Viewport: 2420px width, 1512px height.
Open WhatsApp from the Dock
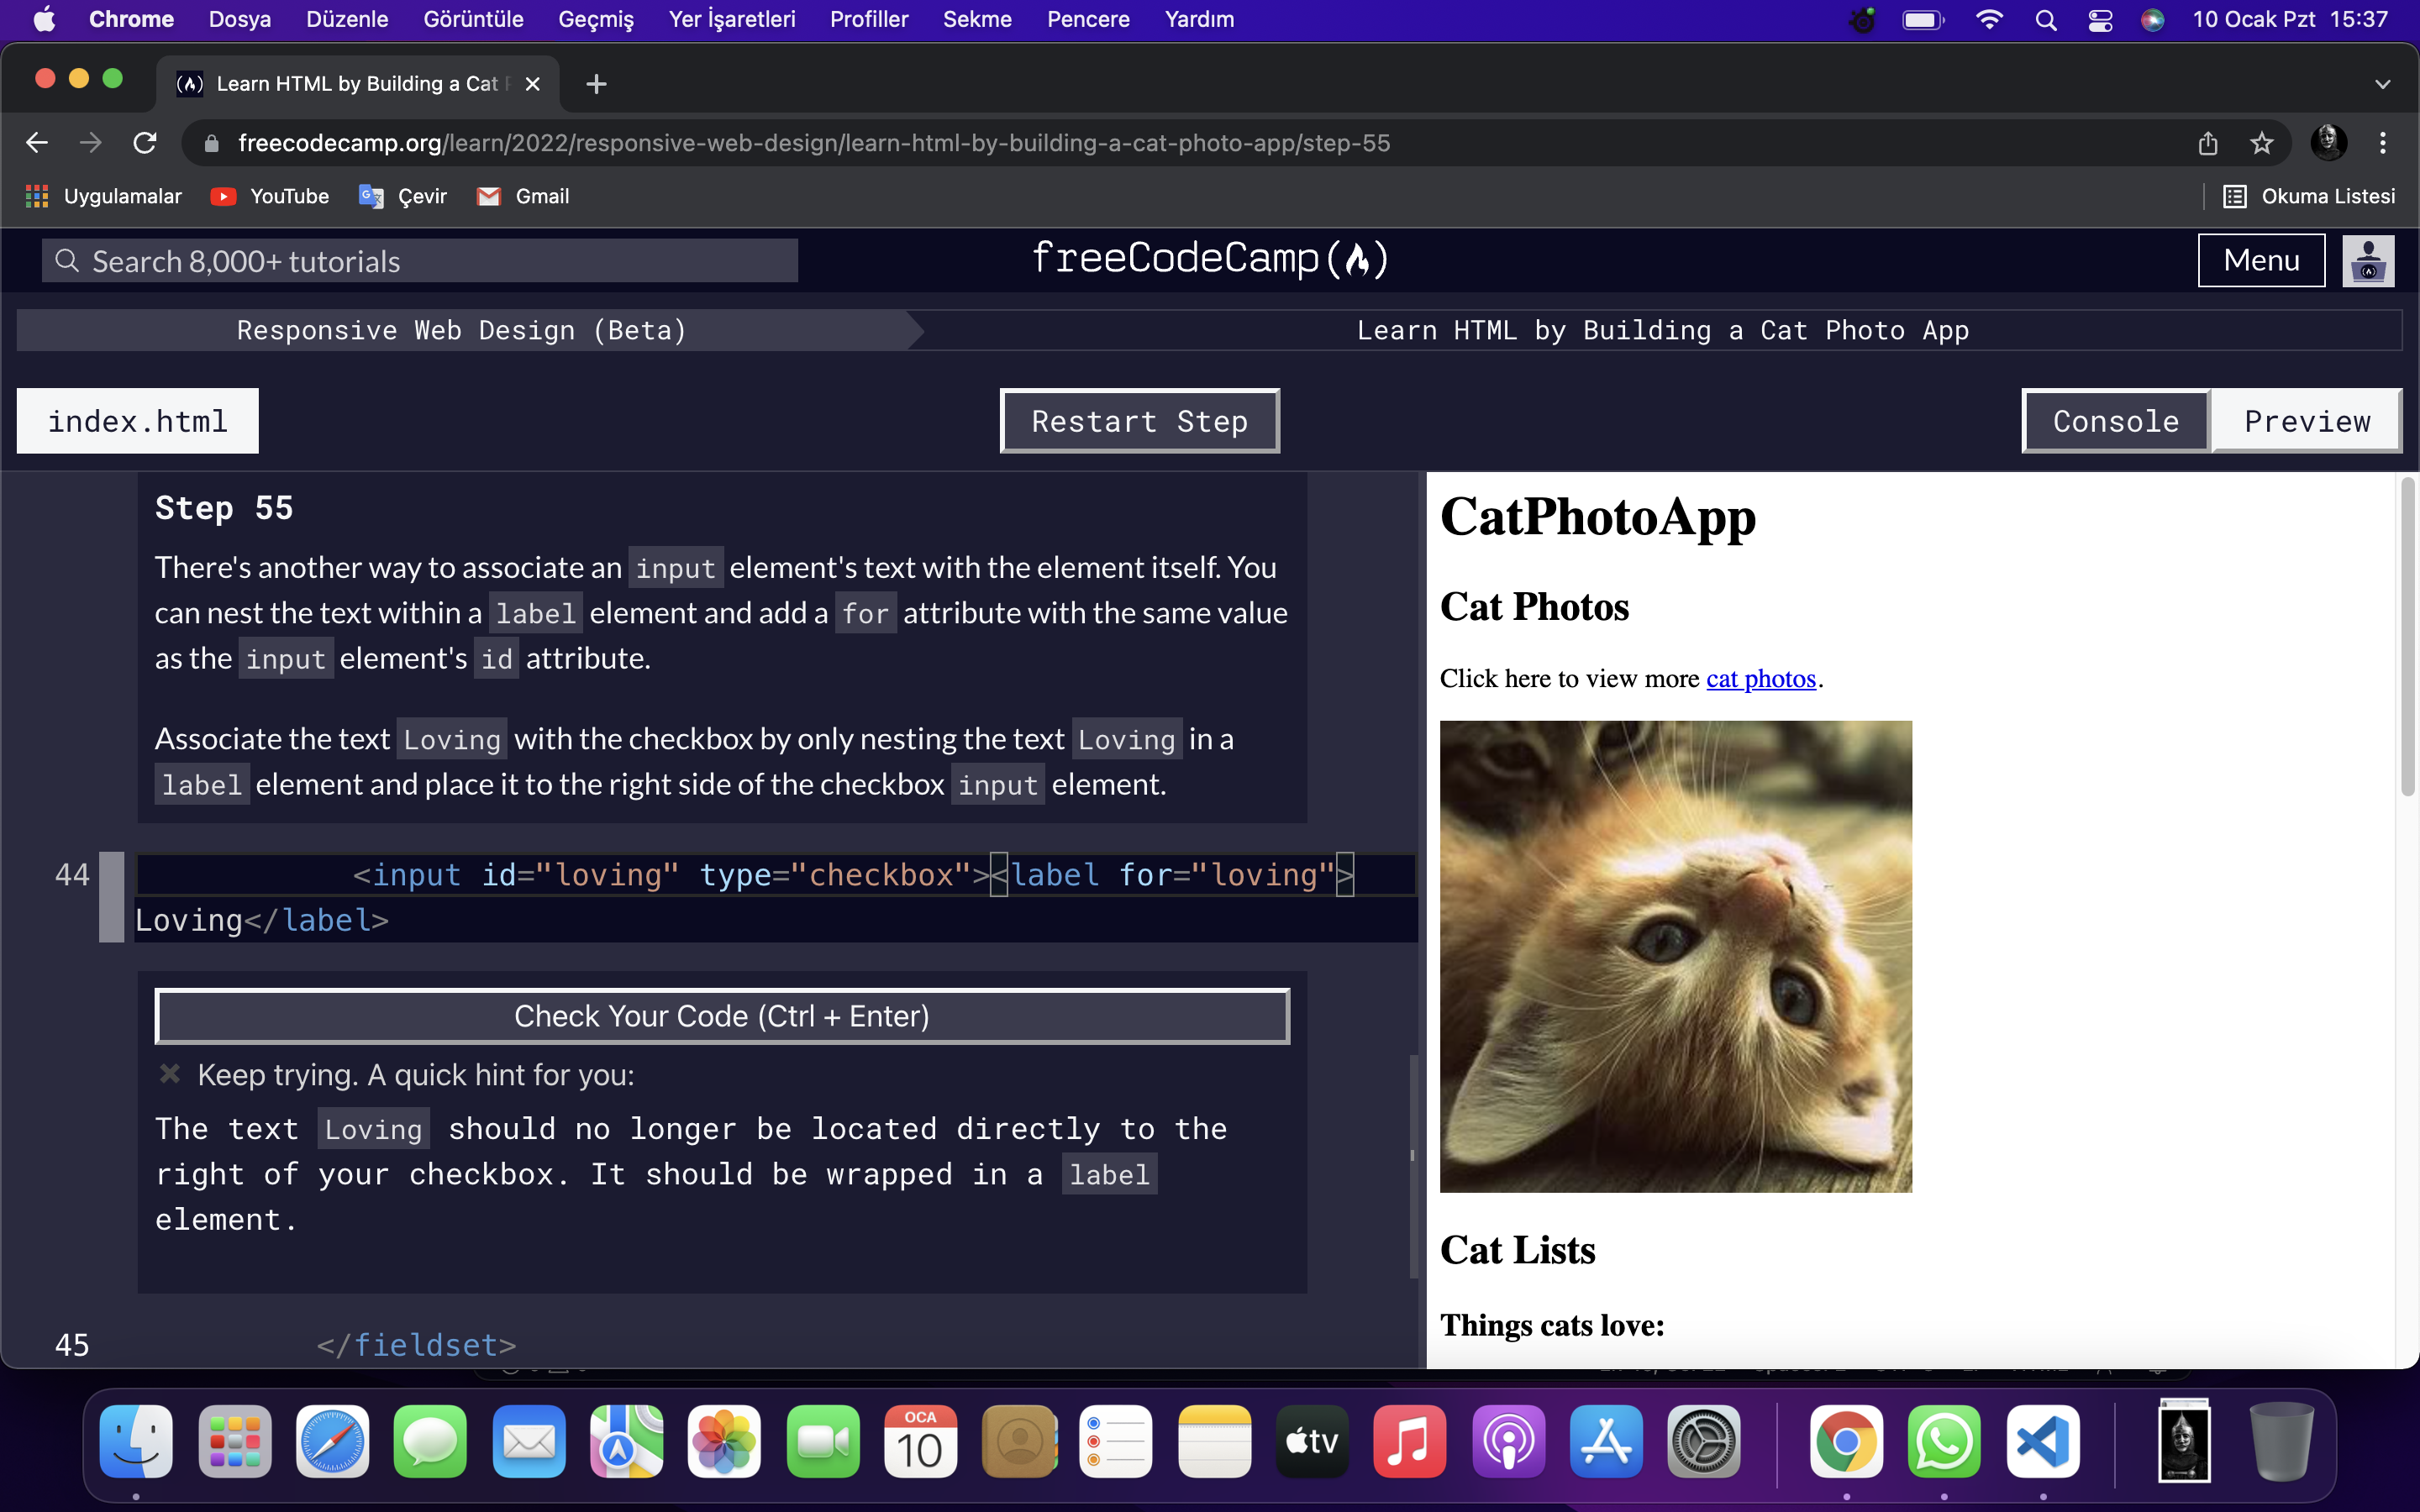click(x=1944, y=1441)
